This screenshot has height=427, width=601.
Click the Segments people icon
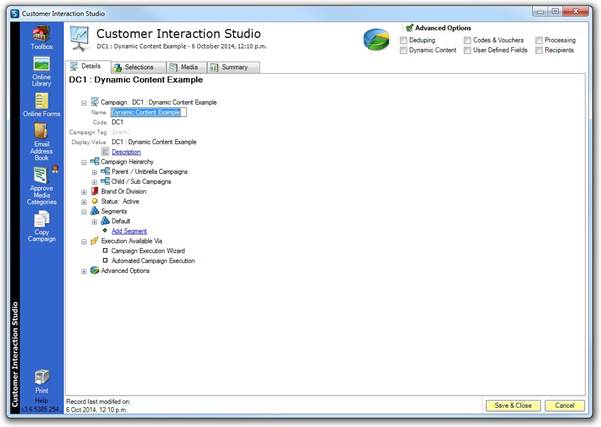(x=95, y=211)
